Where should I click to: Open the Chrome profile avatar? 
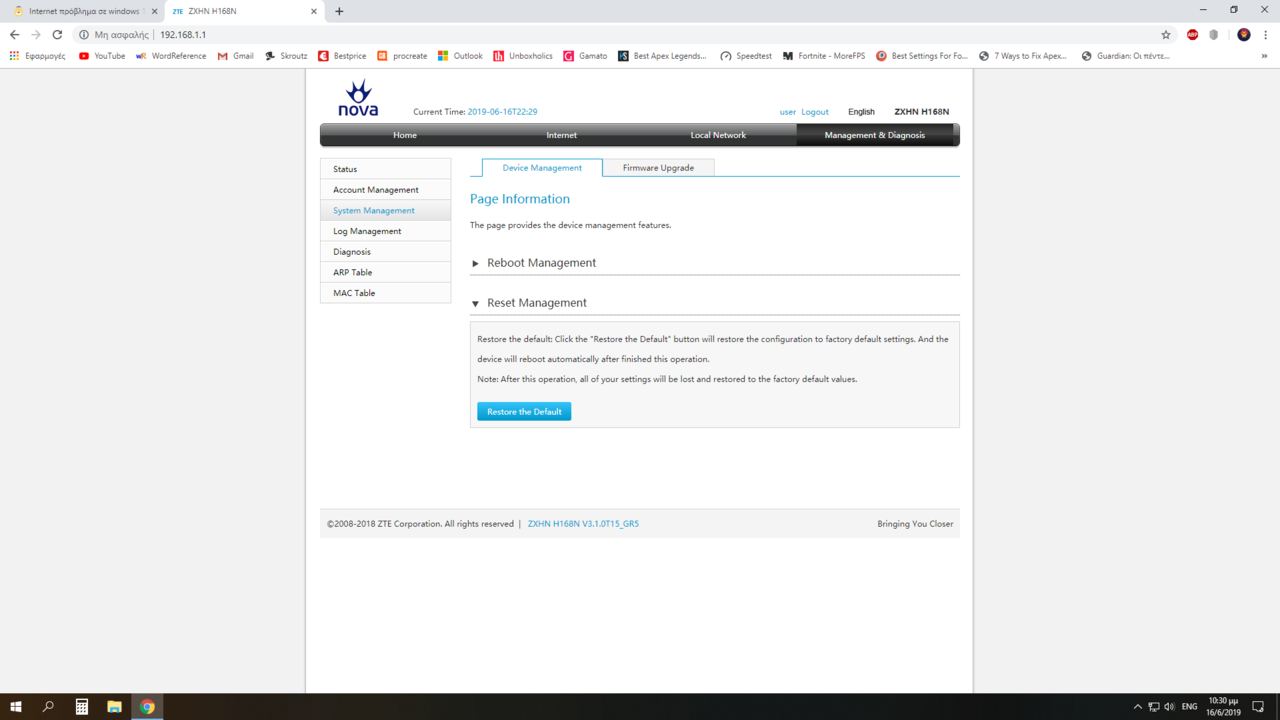[x=1244, y=34]
